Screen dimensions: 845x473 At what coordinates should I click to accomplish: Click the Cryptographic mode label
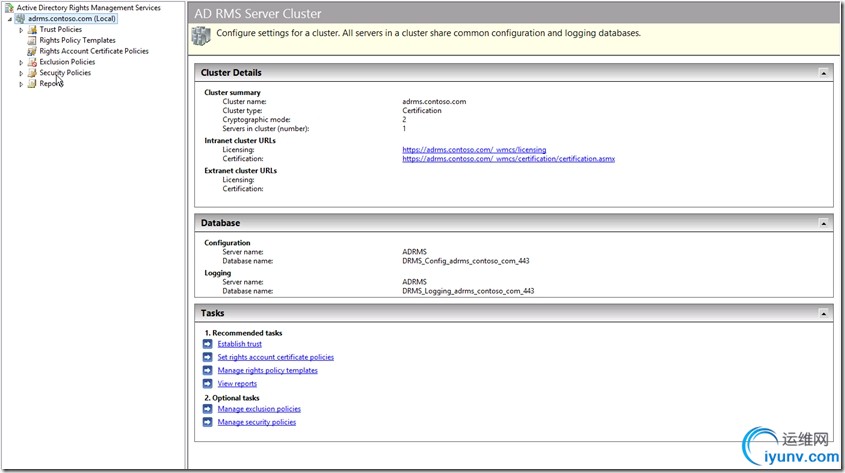click(x=257, y=120)
